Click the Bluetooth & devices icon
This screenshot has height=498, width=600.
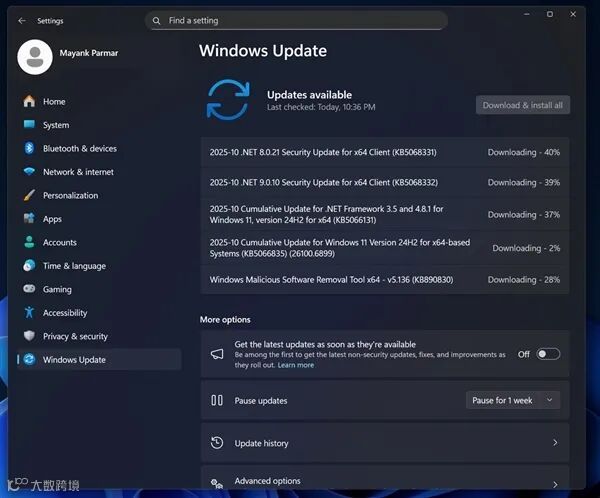29,148
